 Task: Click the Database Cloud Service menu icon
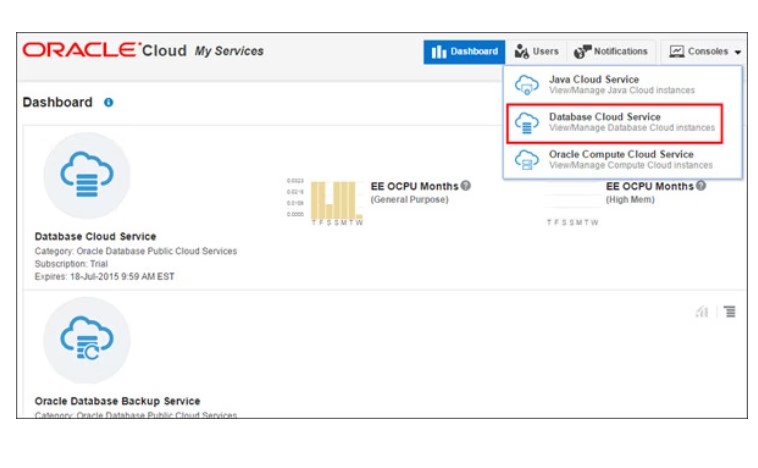(x=526, y=122)
